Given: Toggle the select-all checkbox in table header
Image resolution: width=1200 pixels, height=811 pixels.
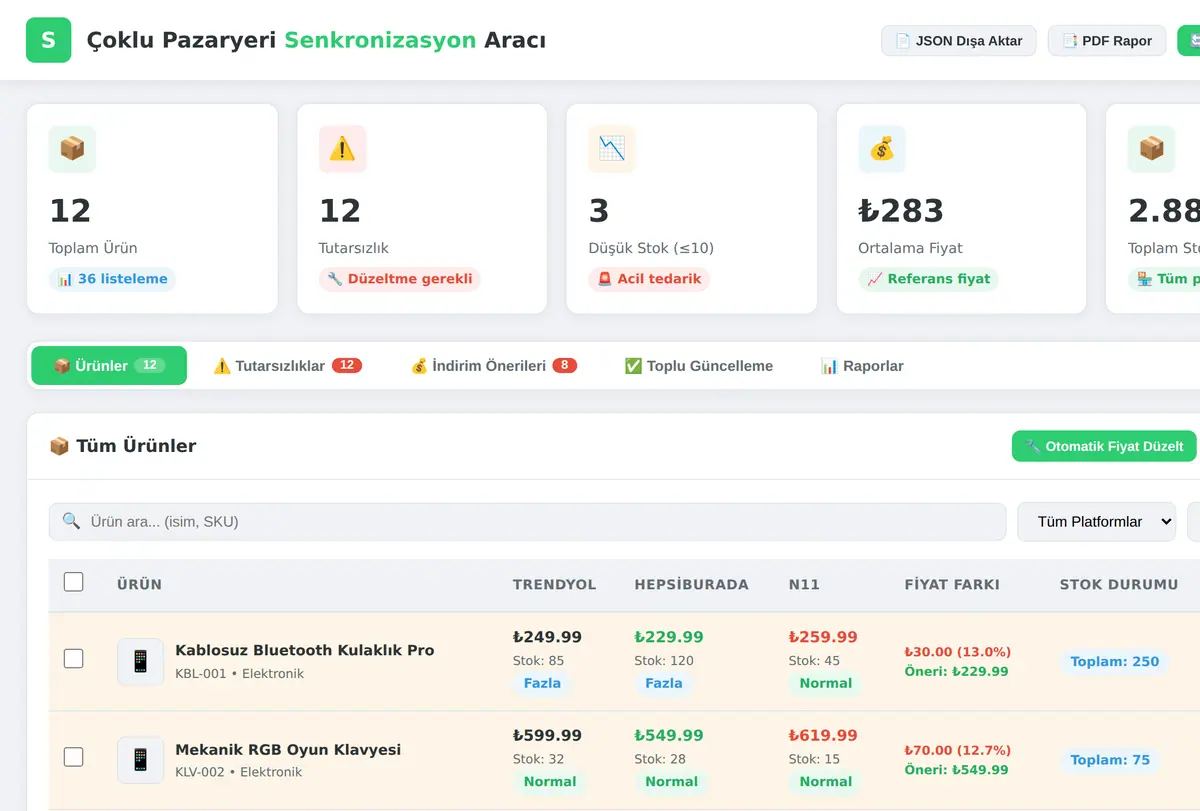Looking at the screenshot, I should (73, 582).
